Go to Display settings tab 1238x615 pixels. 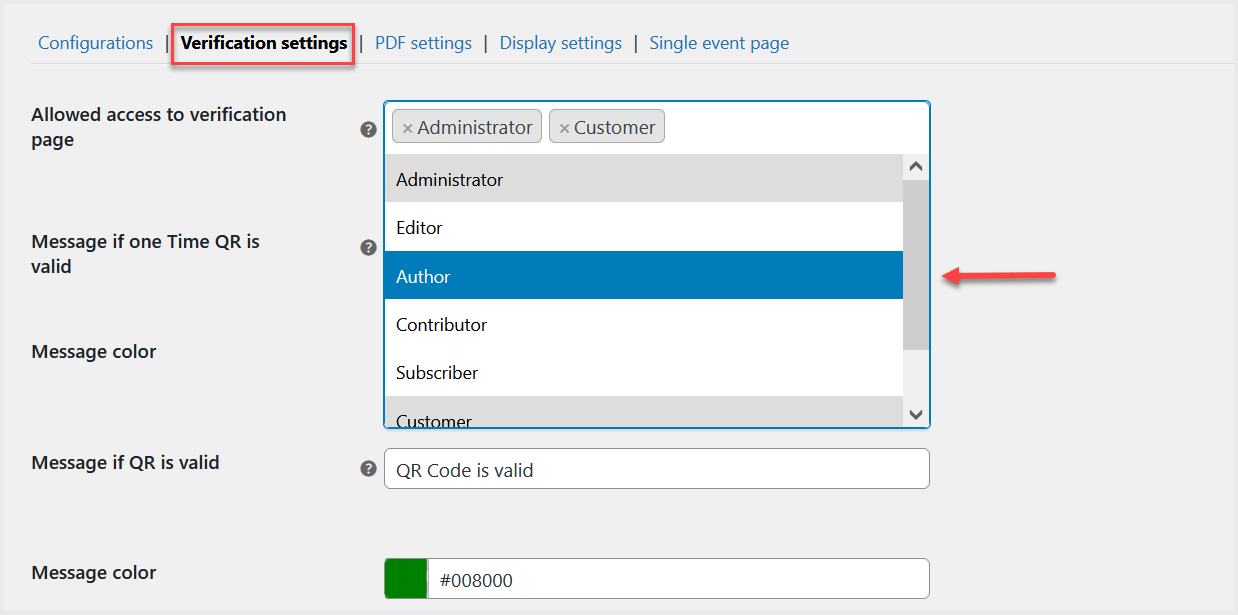click(560, 43)
